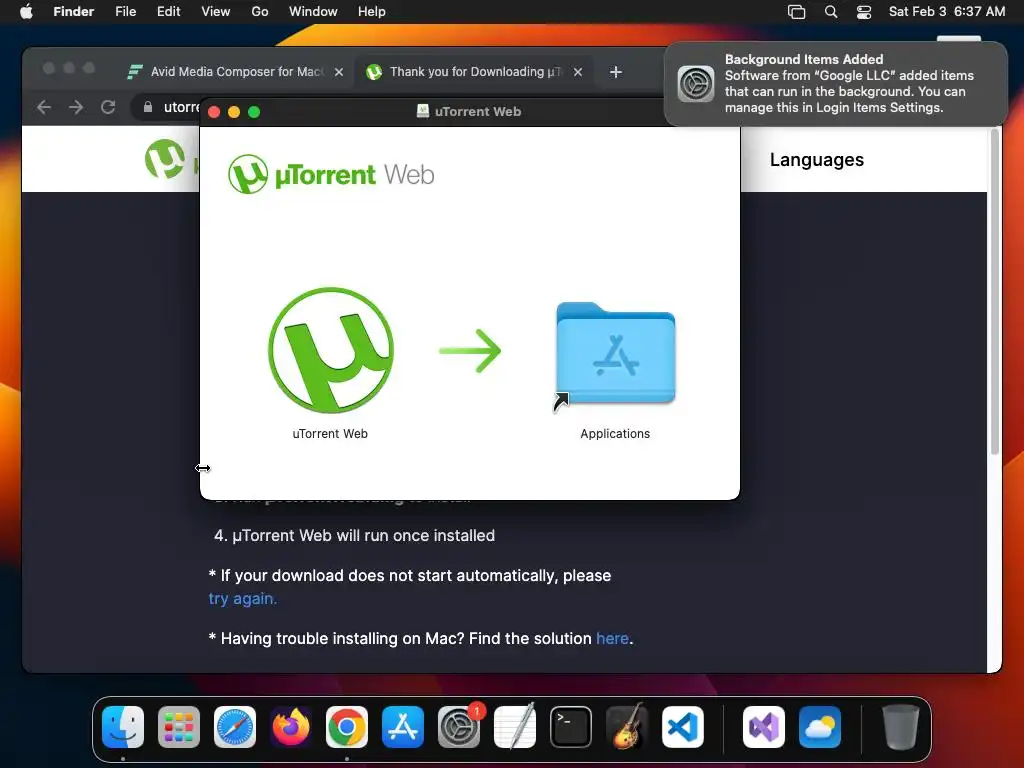Close the uTorrent Web installer window
The height and width of the screenshot is (768, 1024).
(x=214, y=112)
